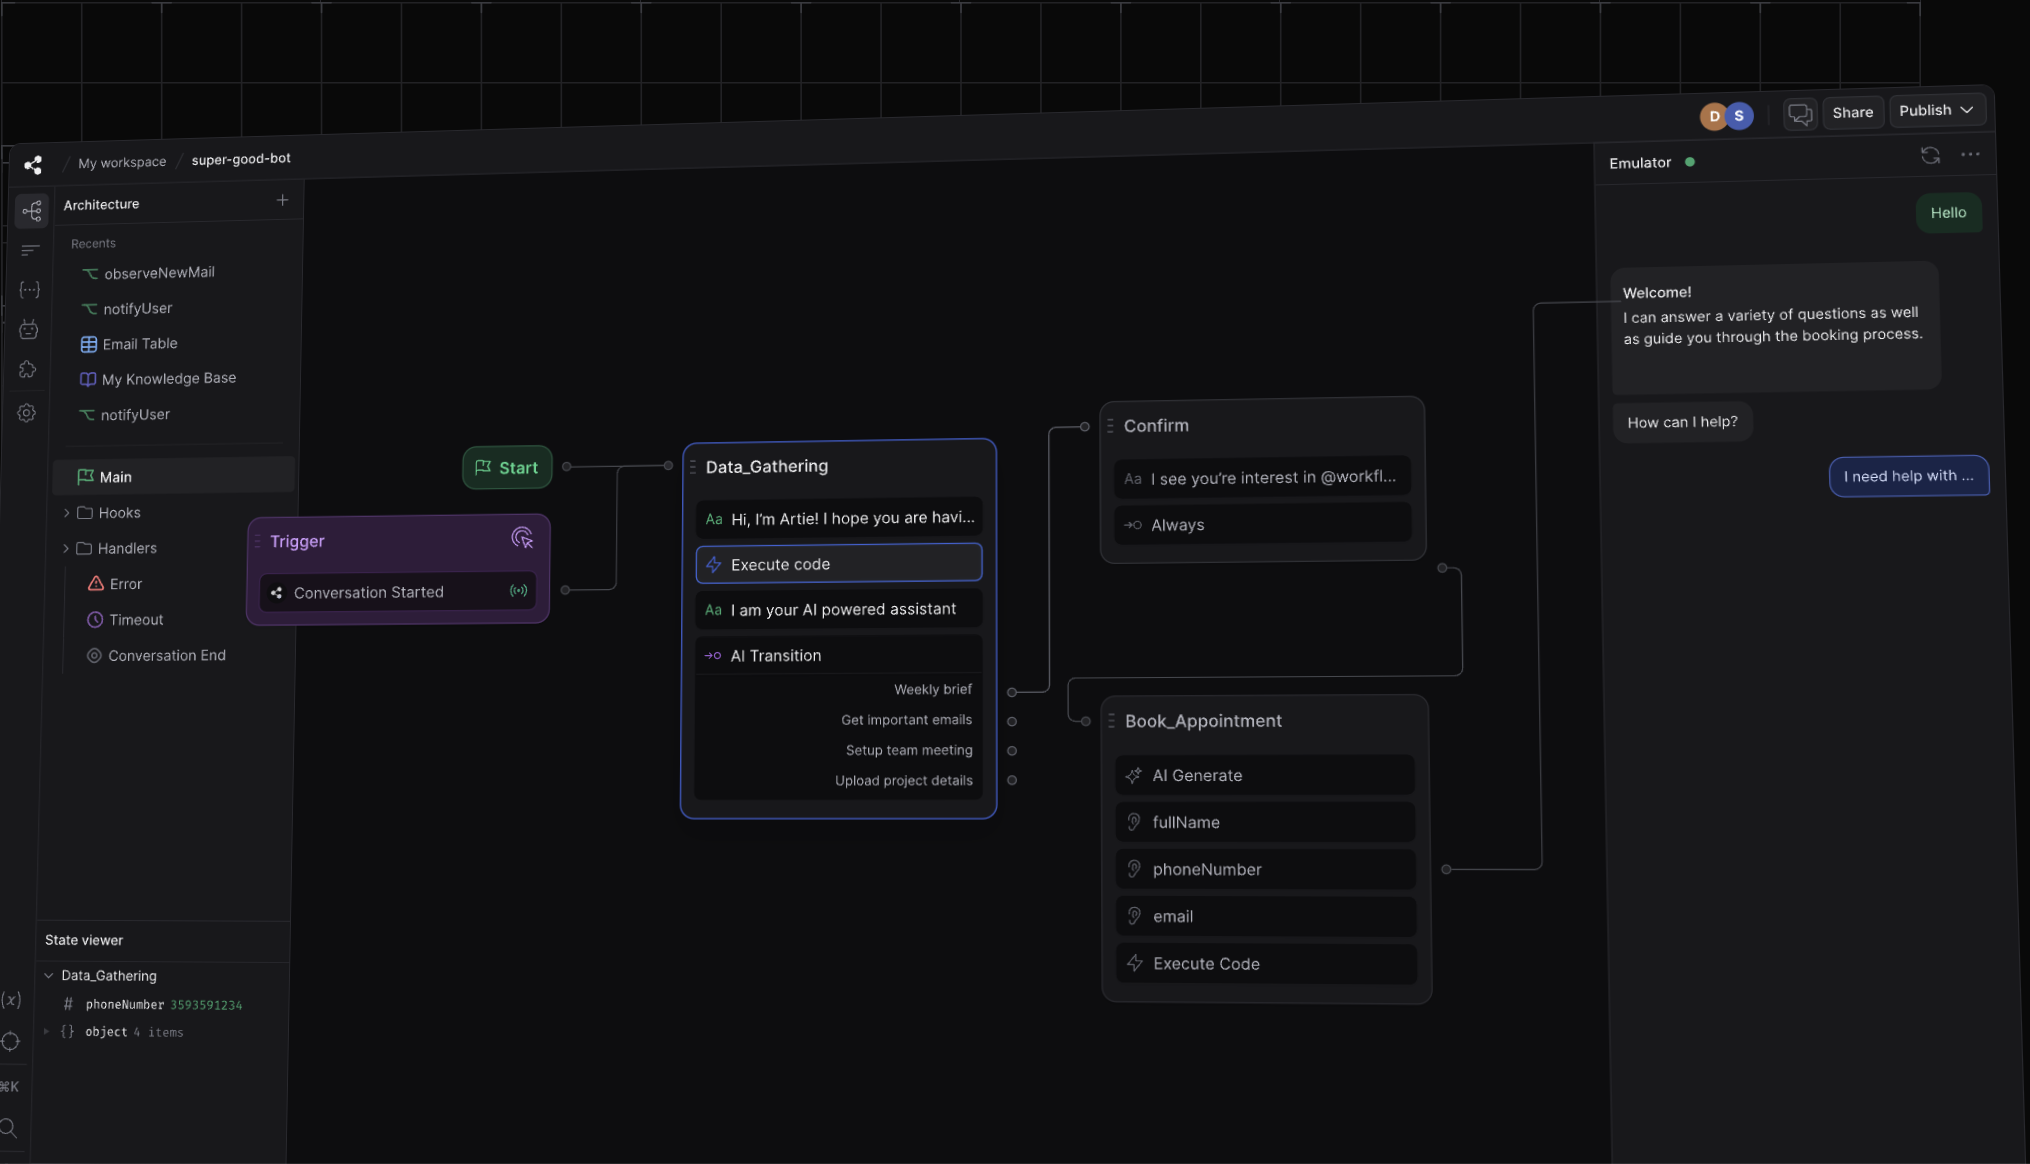Click the Weekly brief transition connector dot
Image resolution: width=2030 pixels, height=1164 pixels.
coord(1012,692)
